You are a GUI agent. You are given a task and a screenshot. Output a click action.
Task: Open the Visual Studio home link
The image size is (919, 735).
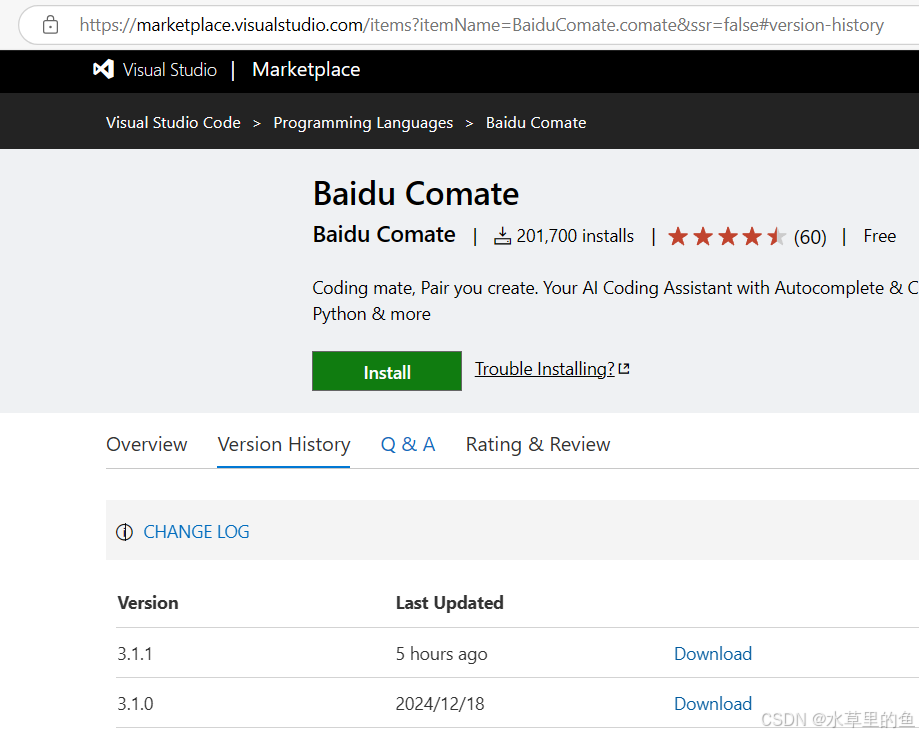click(x=169, y=70)
